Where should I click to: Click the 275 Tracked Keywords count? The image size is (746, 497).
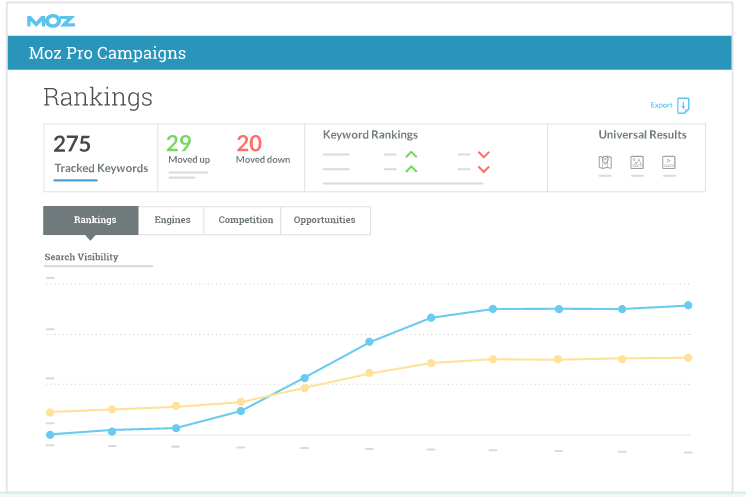[x=72, y=144]
